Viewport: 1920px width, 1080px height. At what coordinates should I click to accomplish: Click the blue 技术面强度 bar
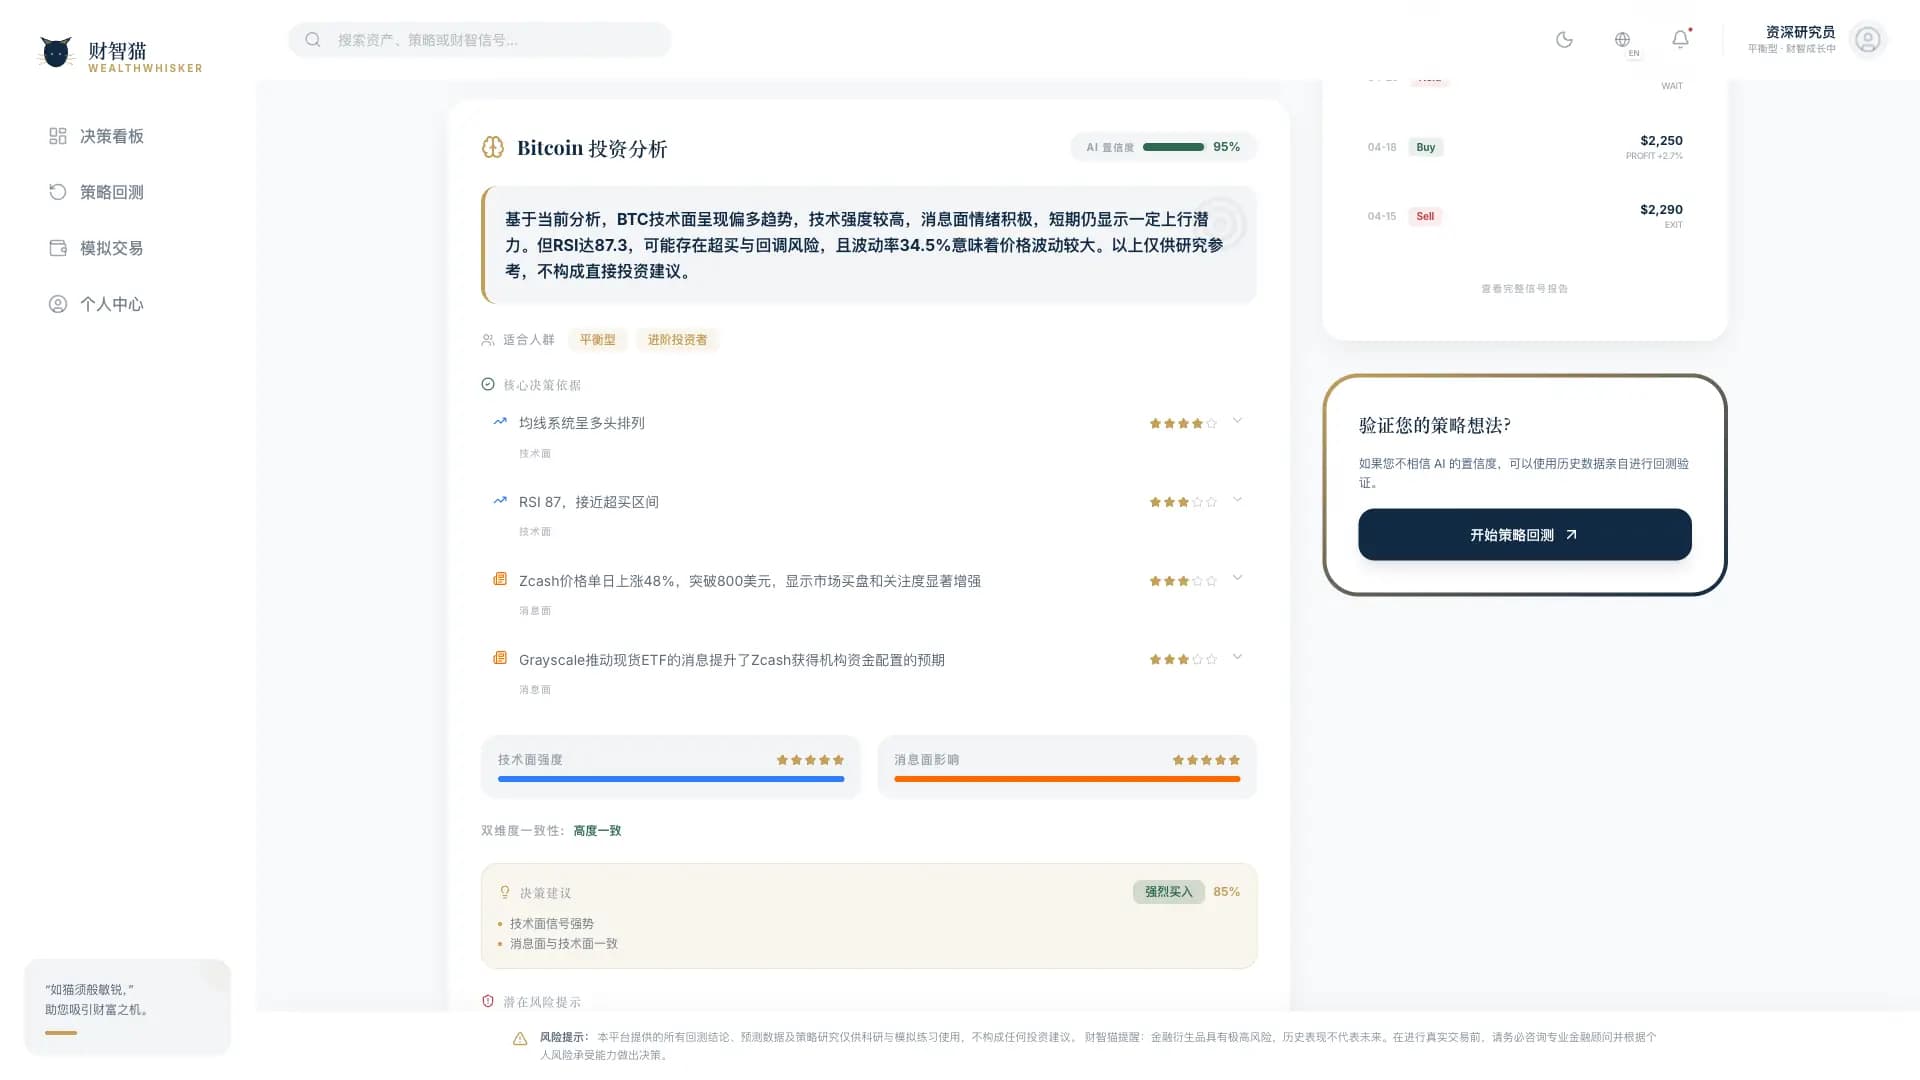tap(671, 779)
